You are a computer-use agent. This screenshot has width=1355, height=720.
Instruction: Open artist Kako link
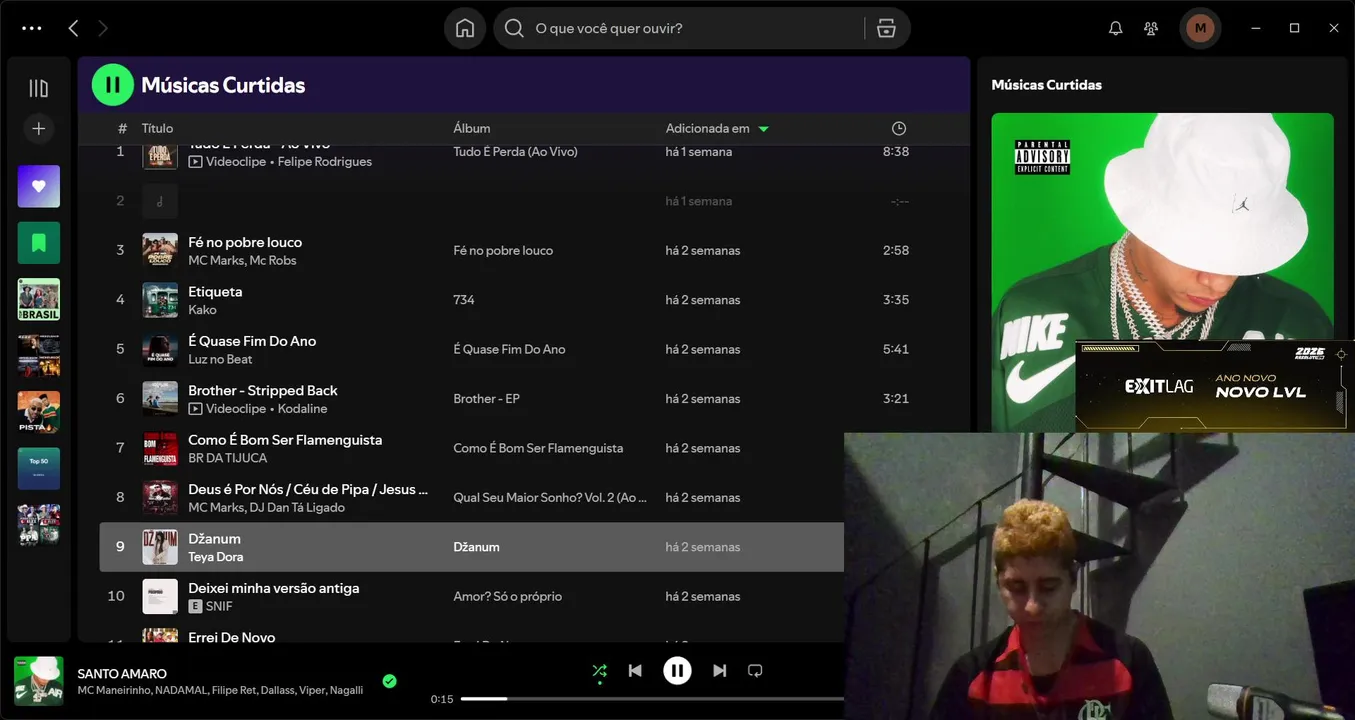202,310
